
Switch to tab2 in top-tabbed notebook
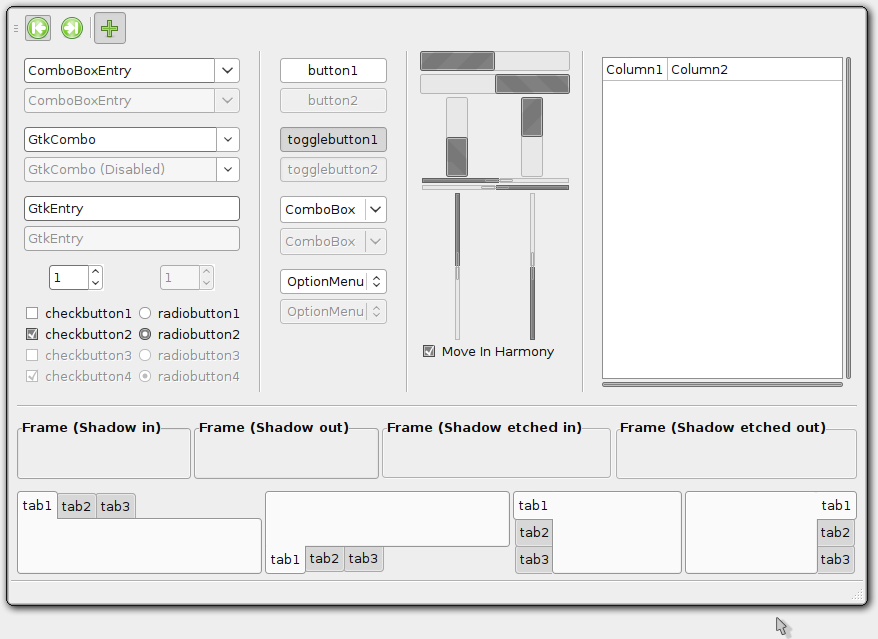[76, 506]
